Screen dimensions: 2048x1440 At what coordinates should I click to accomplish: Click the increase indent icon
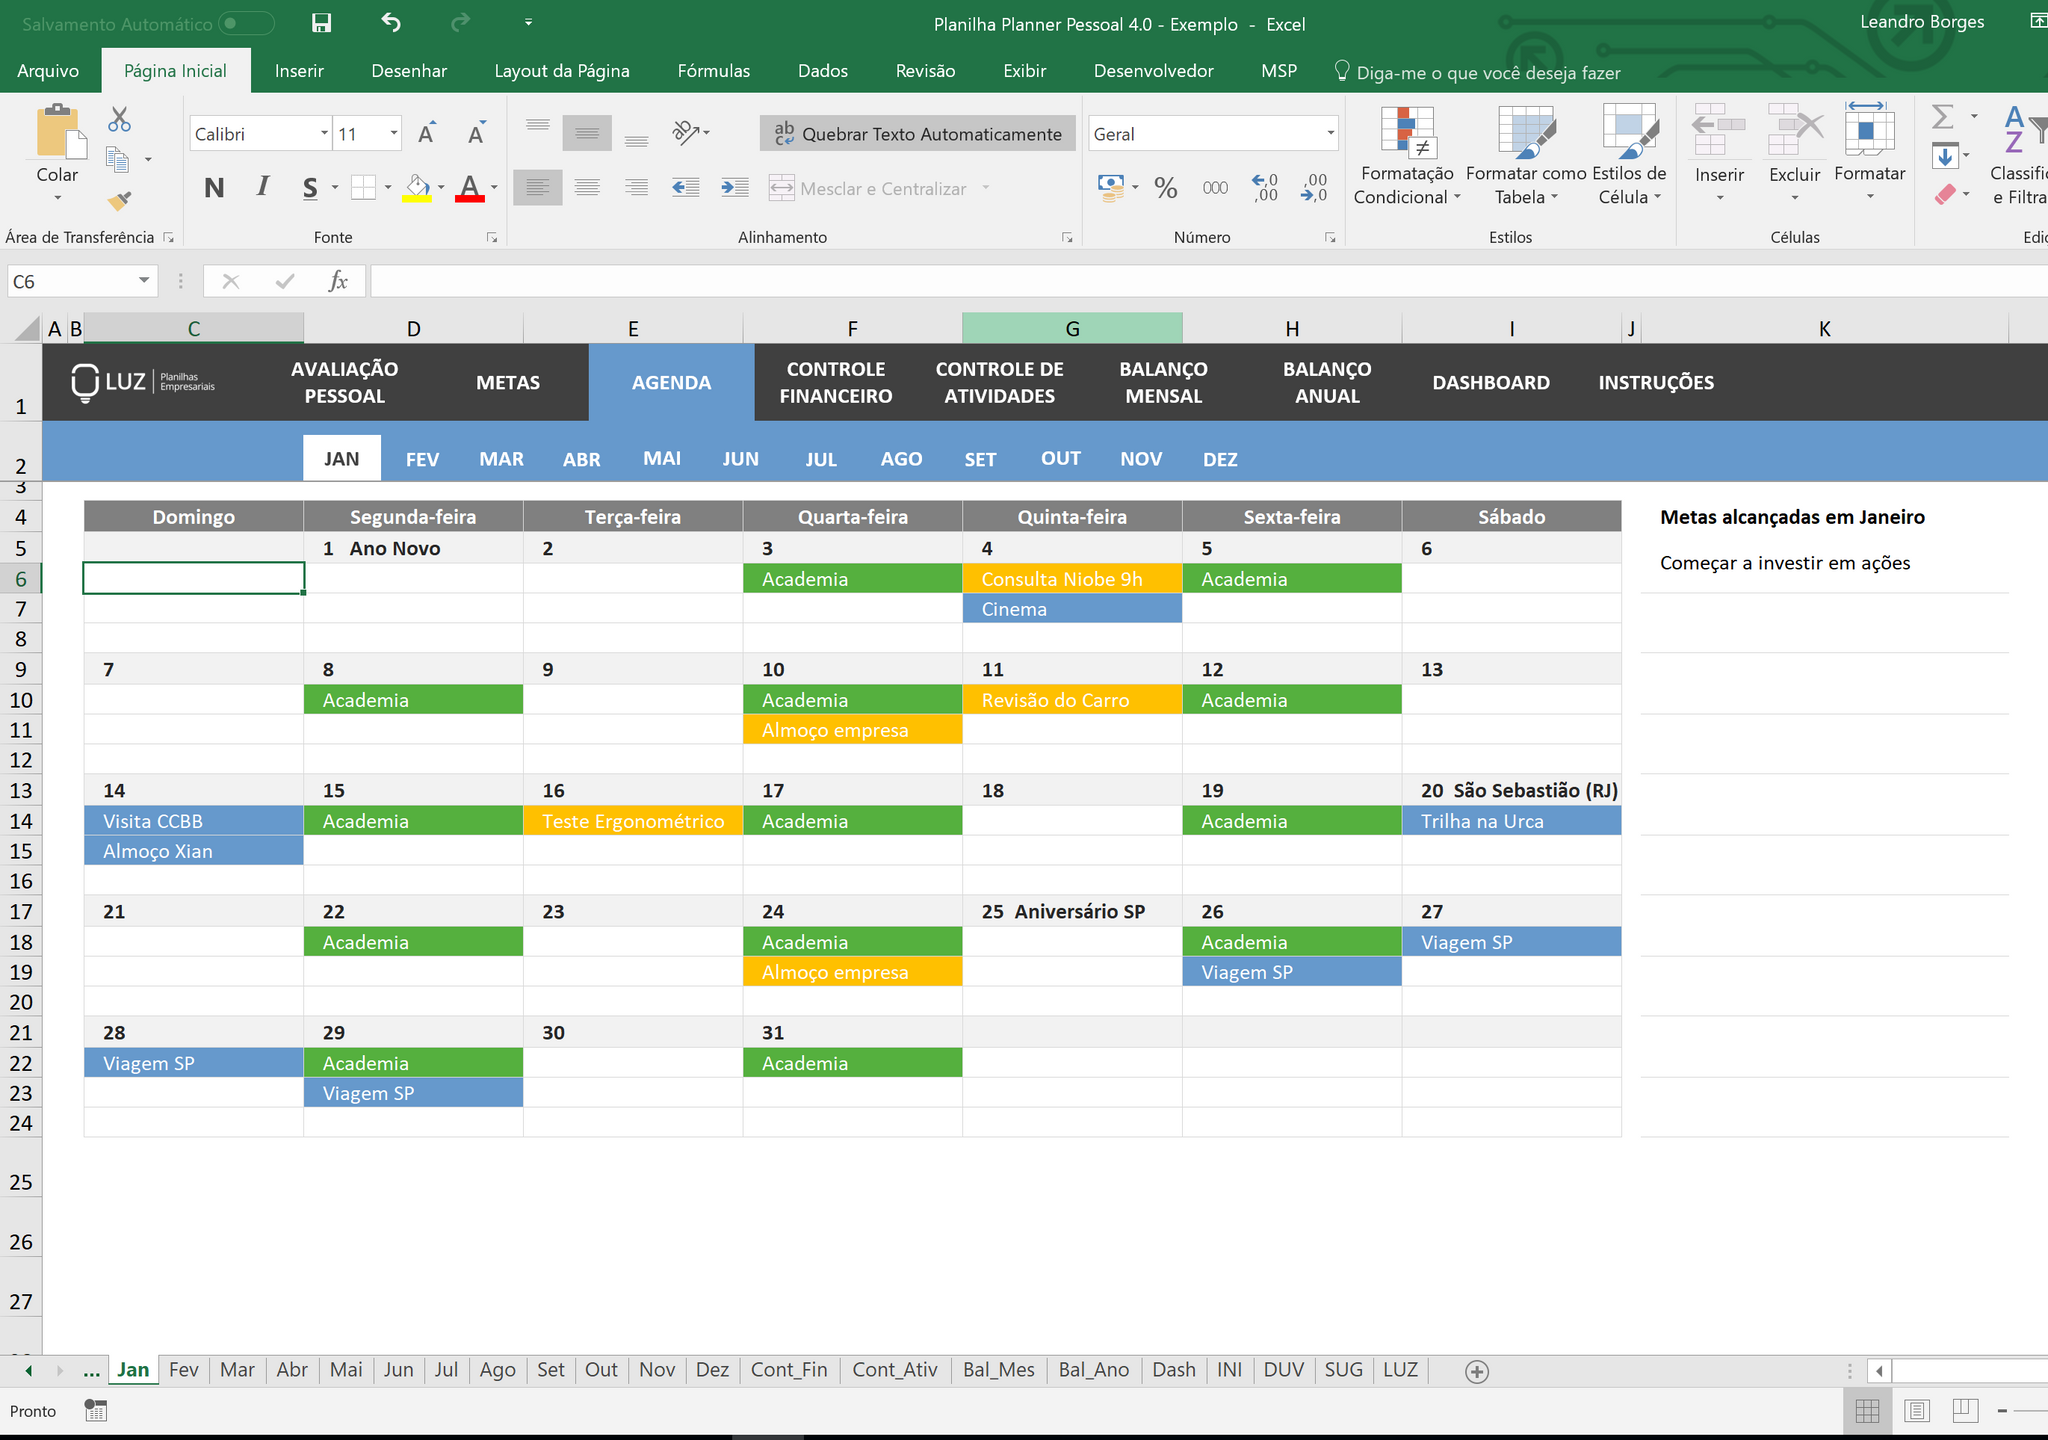[x=735, y=188]
